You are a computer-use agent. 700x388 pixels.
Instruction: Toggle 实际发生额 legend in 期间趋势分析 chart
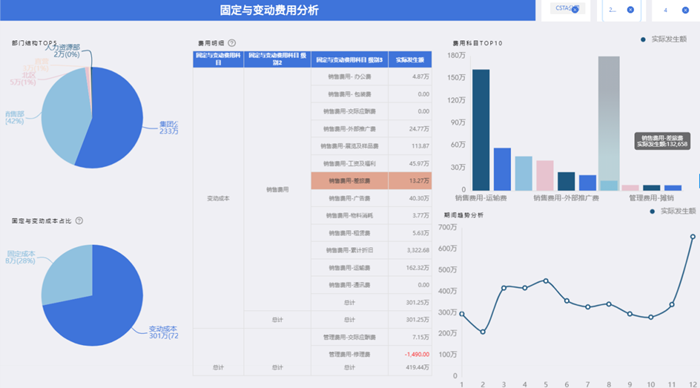pos(673,211)
